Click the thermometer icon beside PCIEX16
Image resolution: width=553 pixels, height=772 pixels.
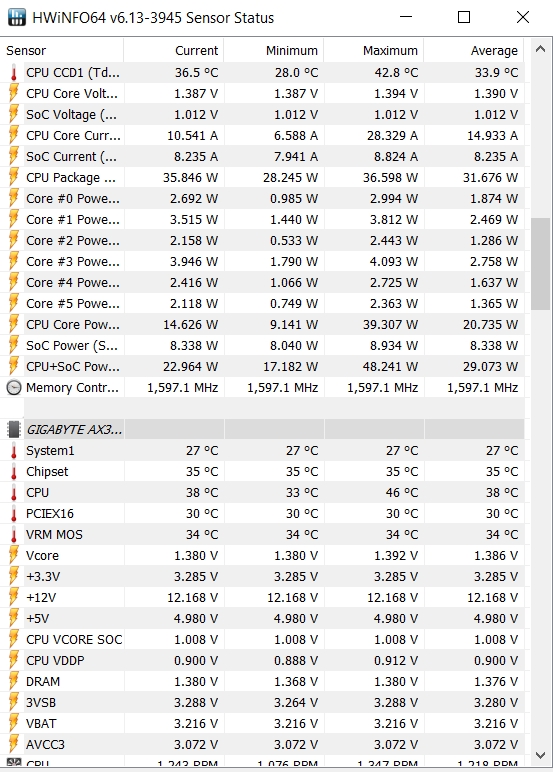[14, 514]
